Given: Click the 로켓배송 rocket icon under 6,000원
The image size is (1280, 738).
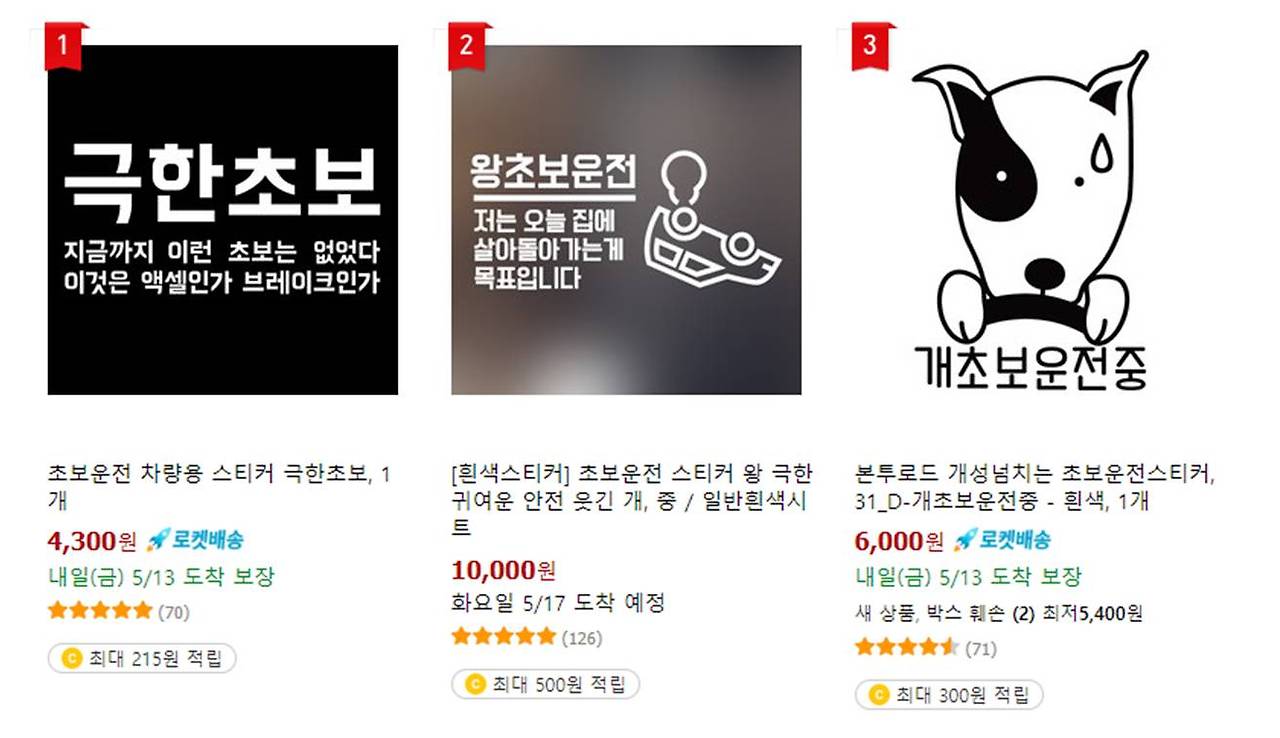Looking at the screenshot, I should [964, 541].
